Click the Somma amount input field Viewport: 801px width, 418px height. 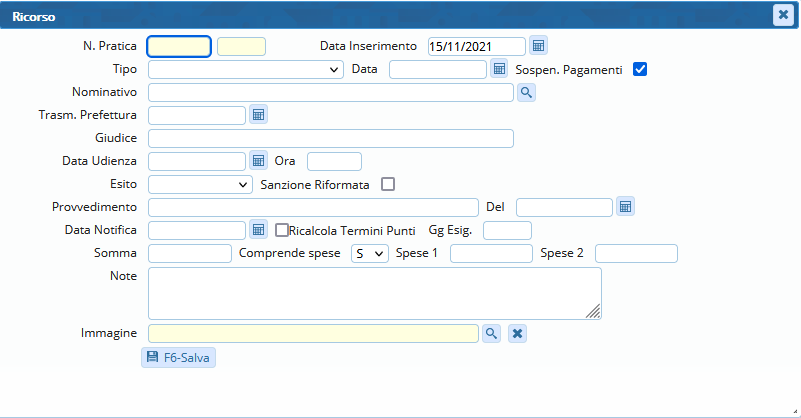click(x=189, y=254)
